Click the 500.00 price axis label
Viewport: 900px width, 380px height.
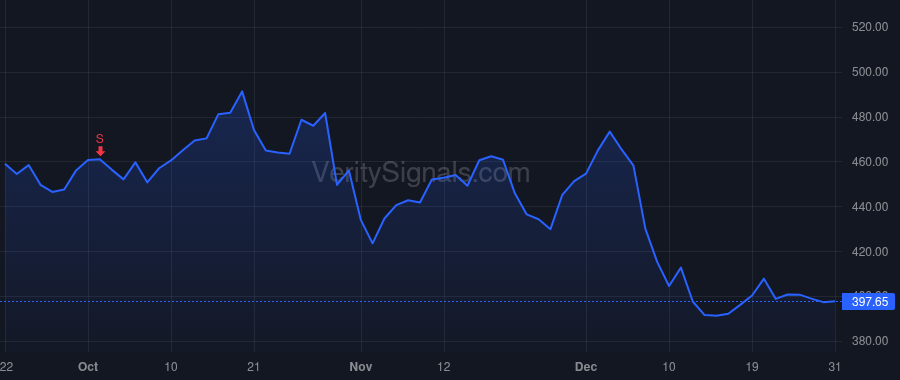point(870,72)
